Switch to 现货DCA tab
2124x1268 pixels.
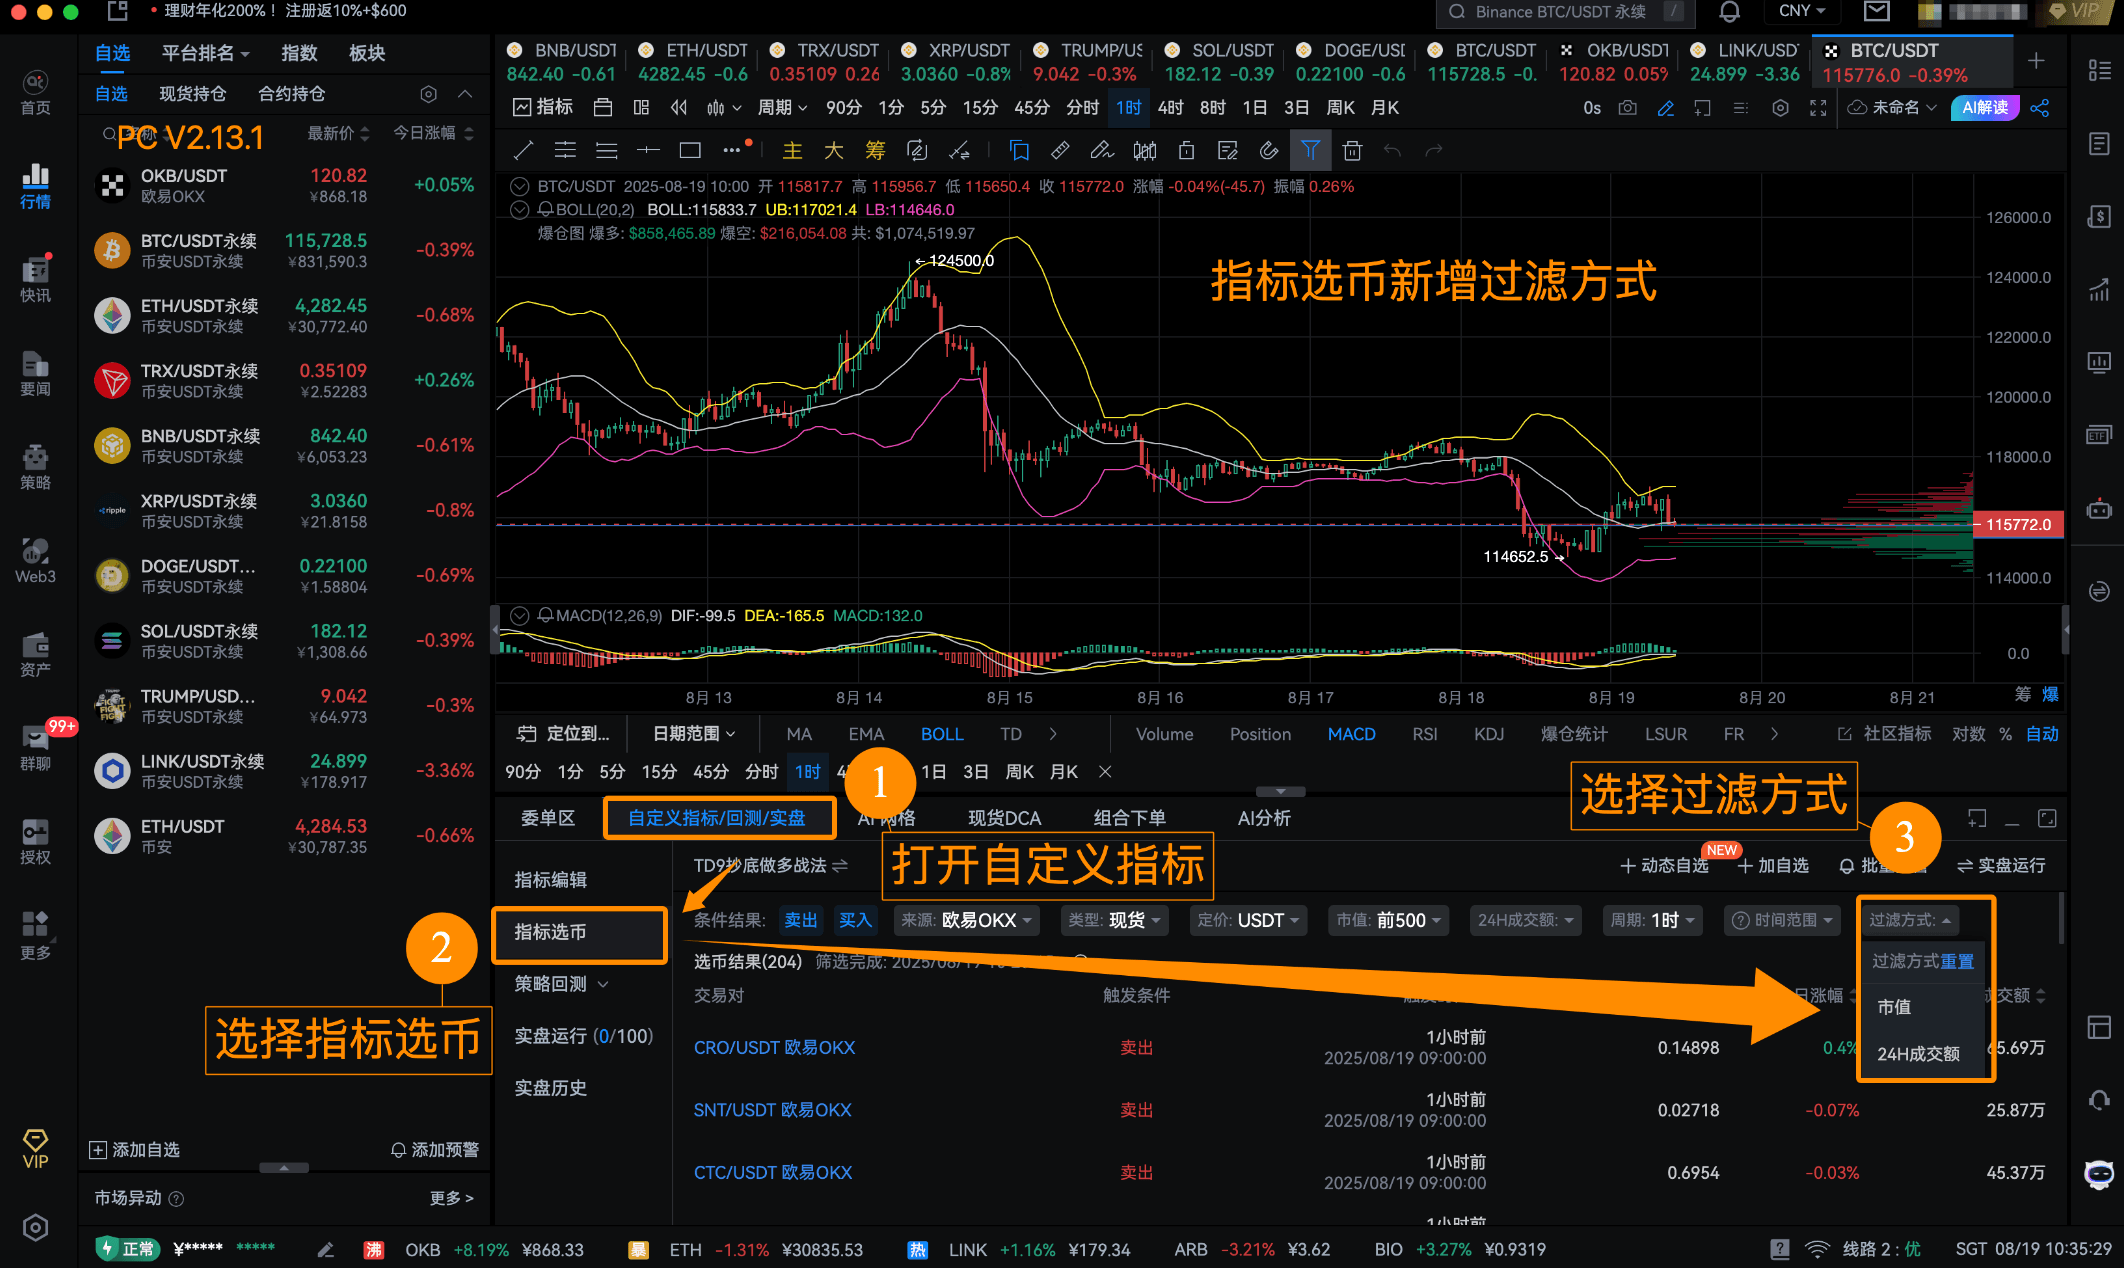click(1004, 818)
